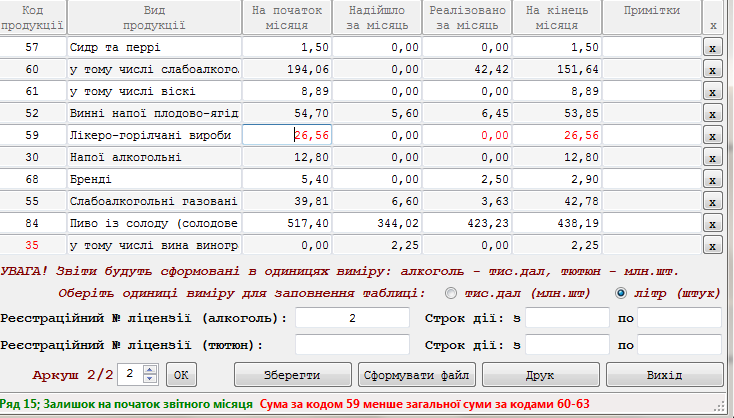
Task: Delete row 57 Сидр та перрі with x
Action: click(x=712, y=48)
